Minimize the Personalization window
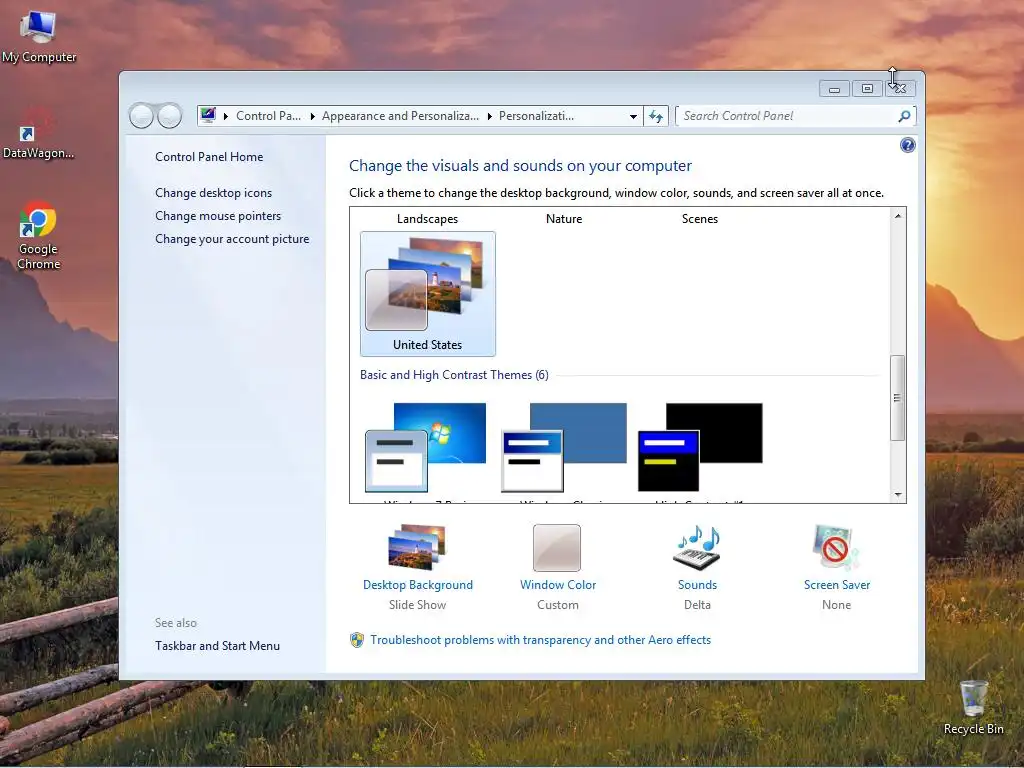 click(834, 89)
